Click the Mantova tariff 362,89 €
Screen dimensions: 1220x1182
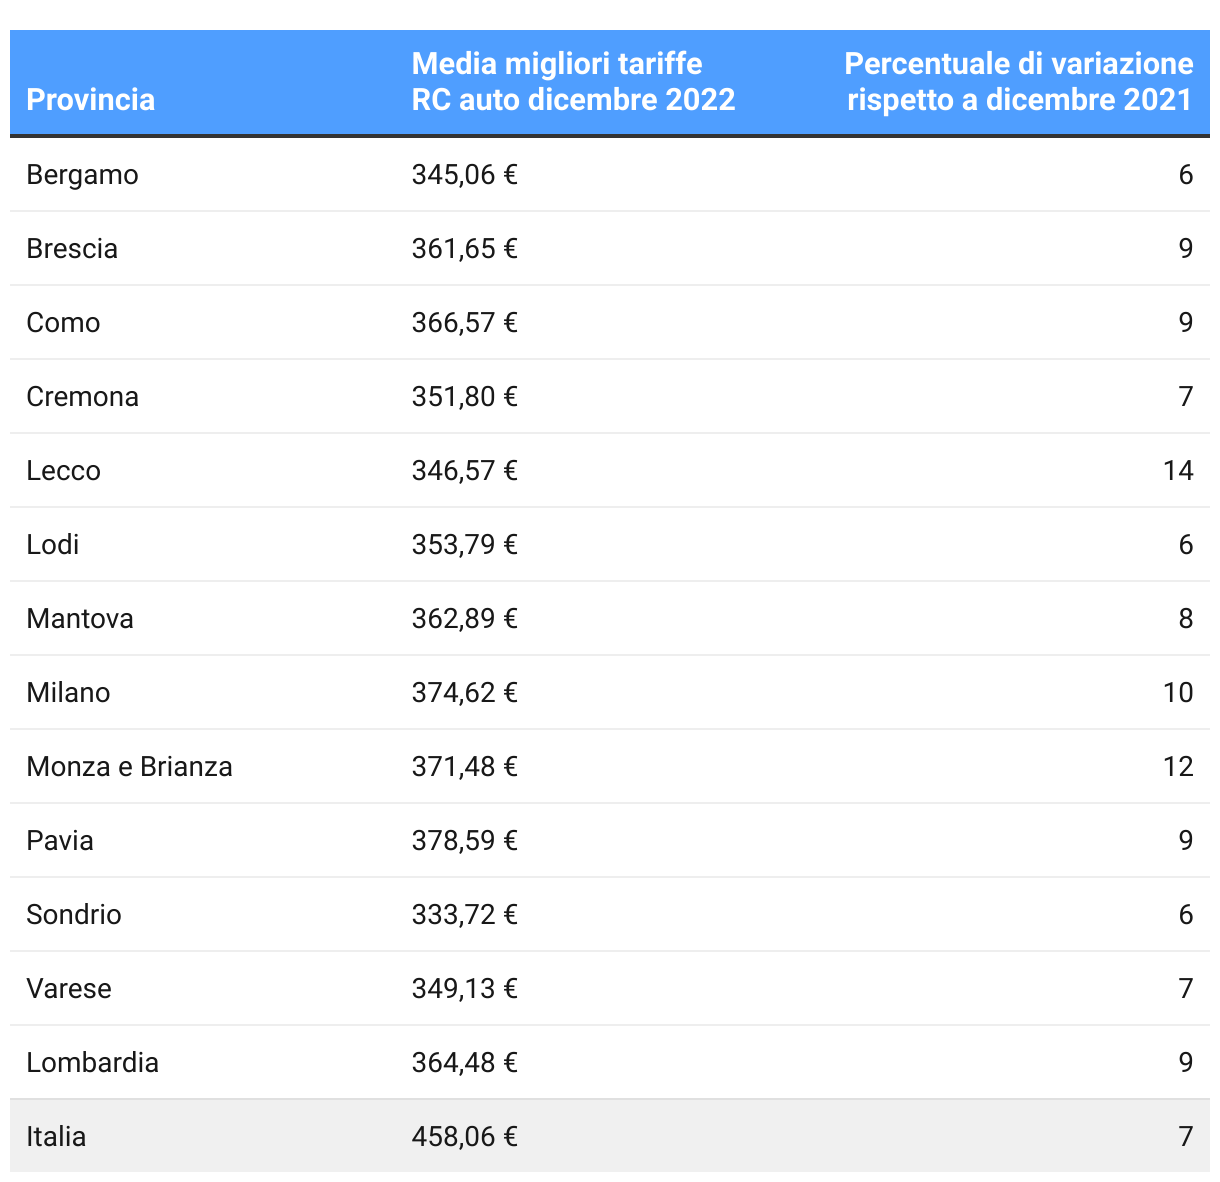(464, 619)
